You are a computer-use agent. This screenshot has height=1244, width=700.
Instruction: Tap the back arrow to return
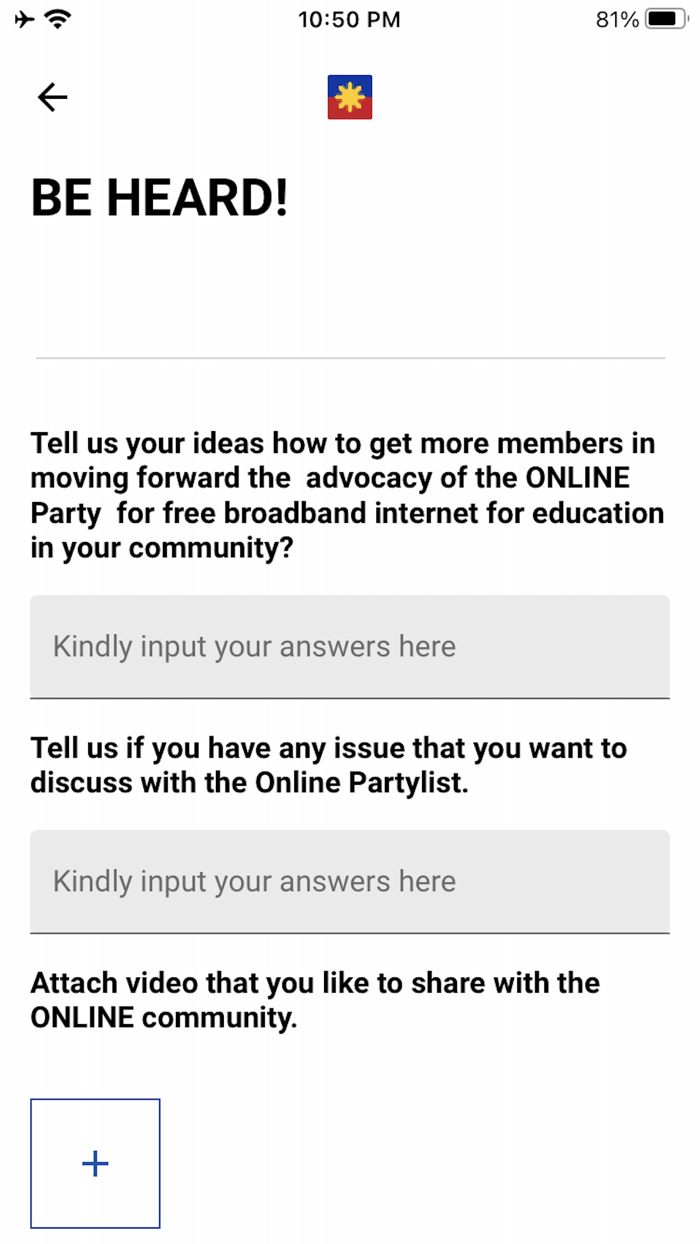(51, 97)
